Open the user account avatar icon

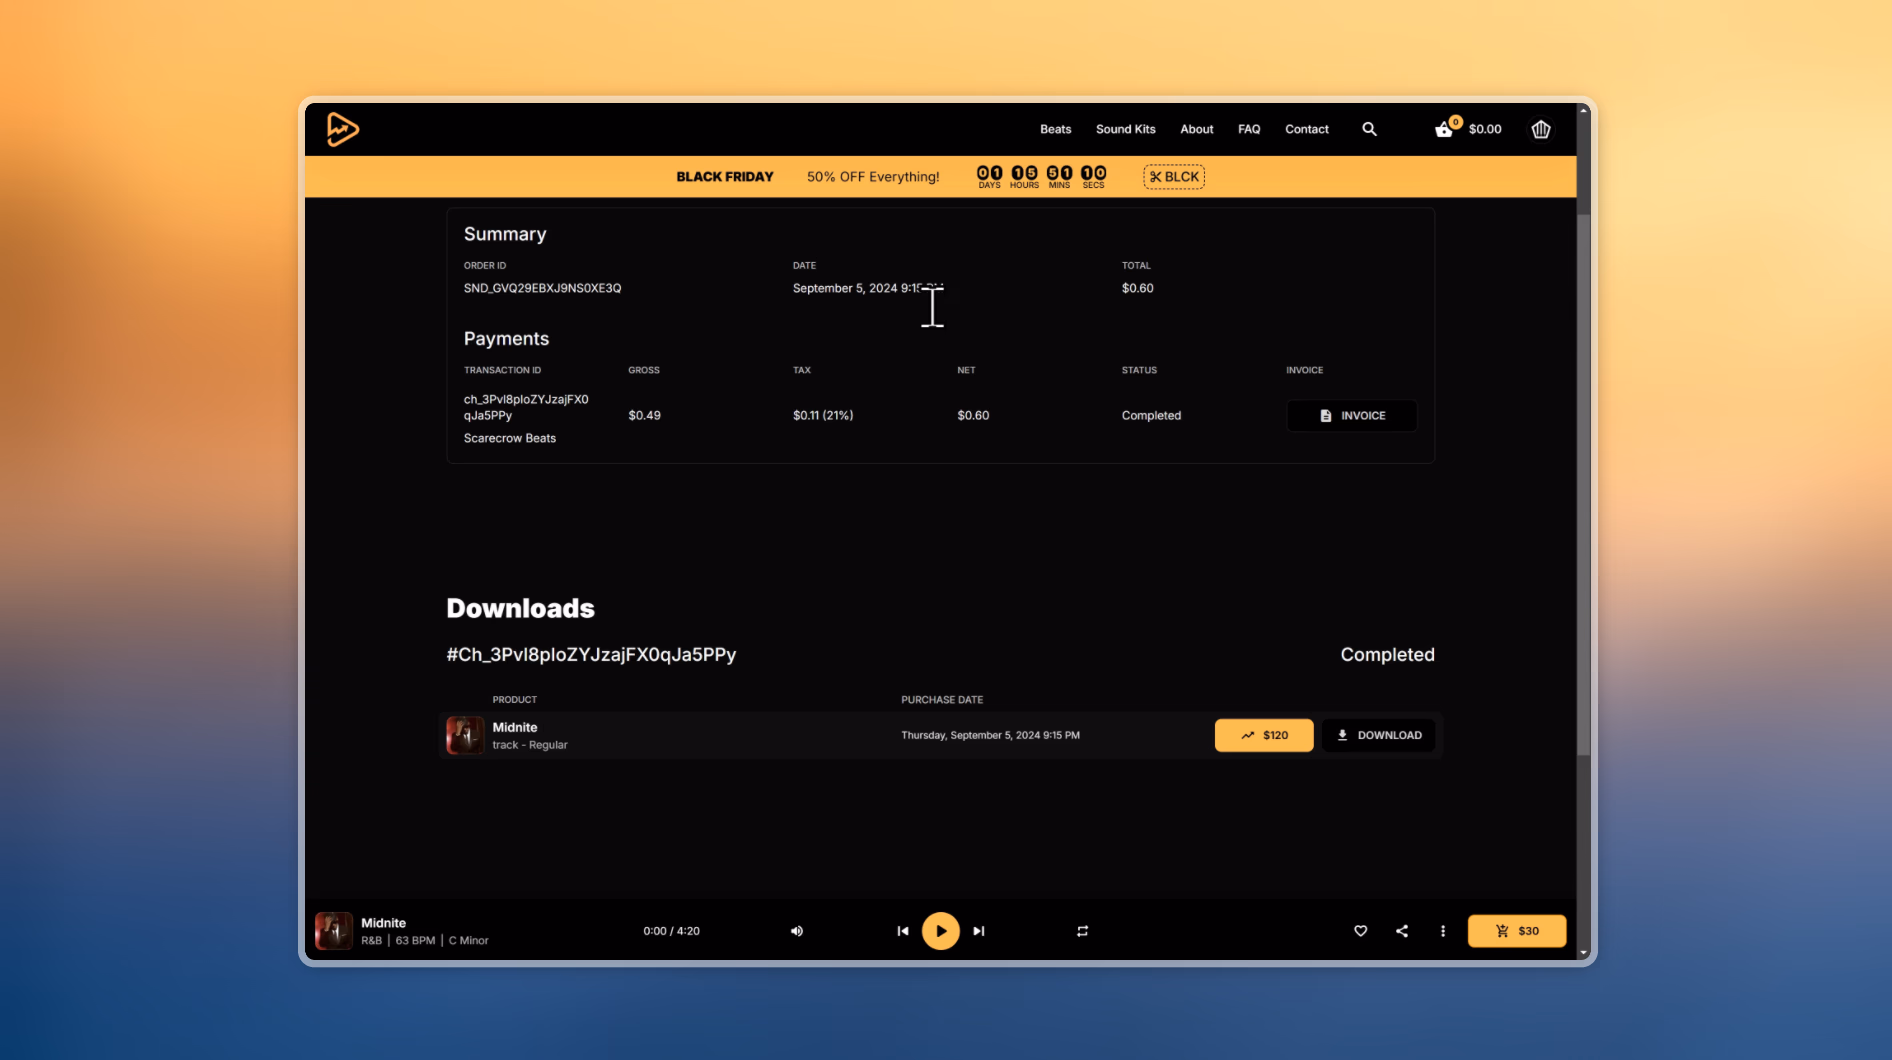(x=1540, y=129)
